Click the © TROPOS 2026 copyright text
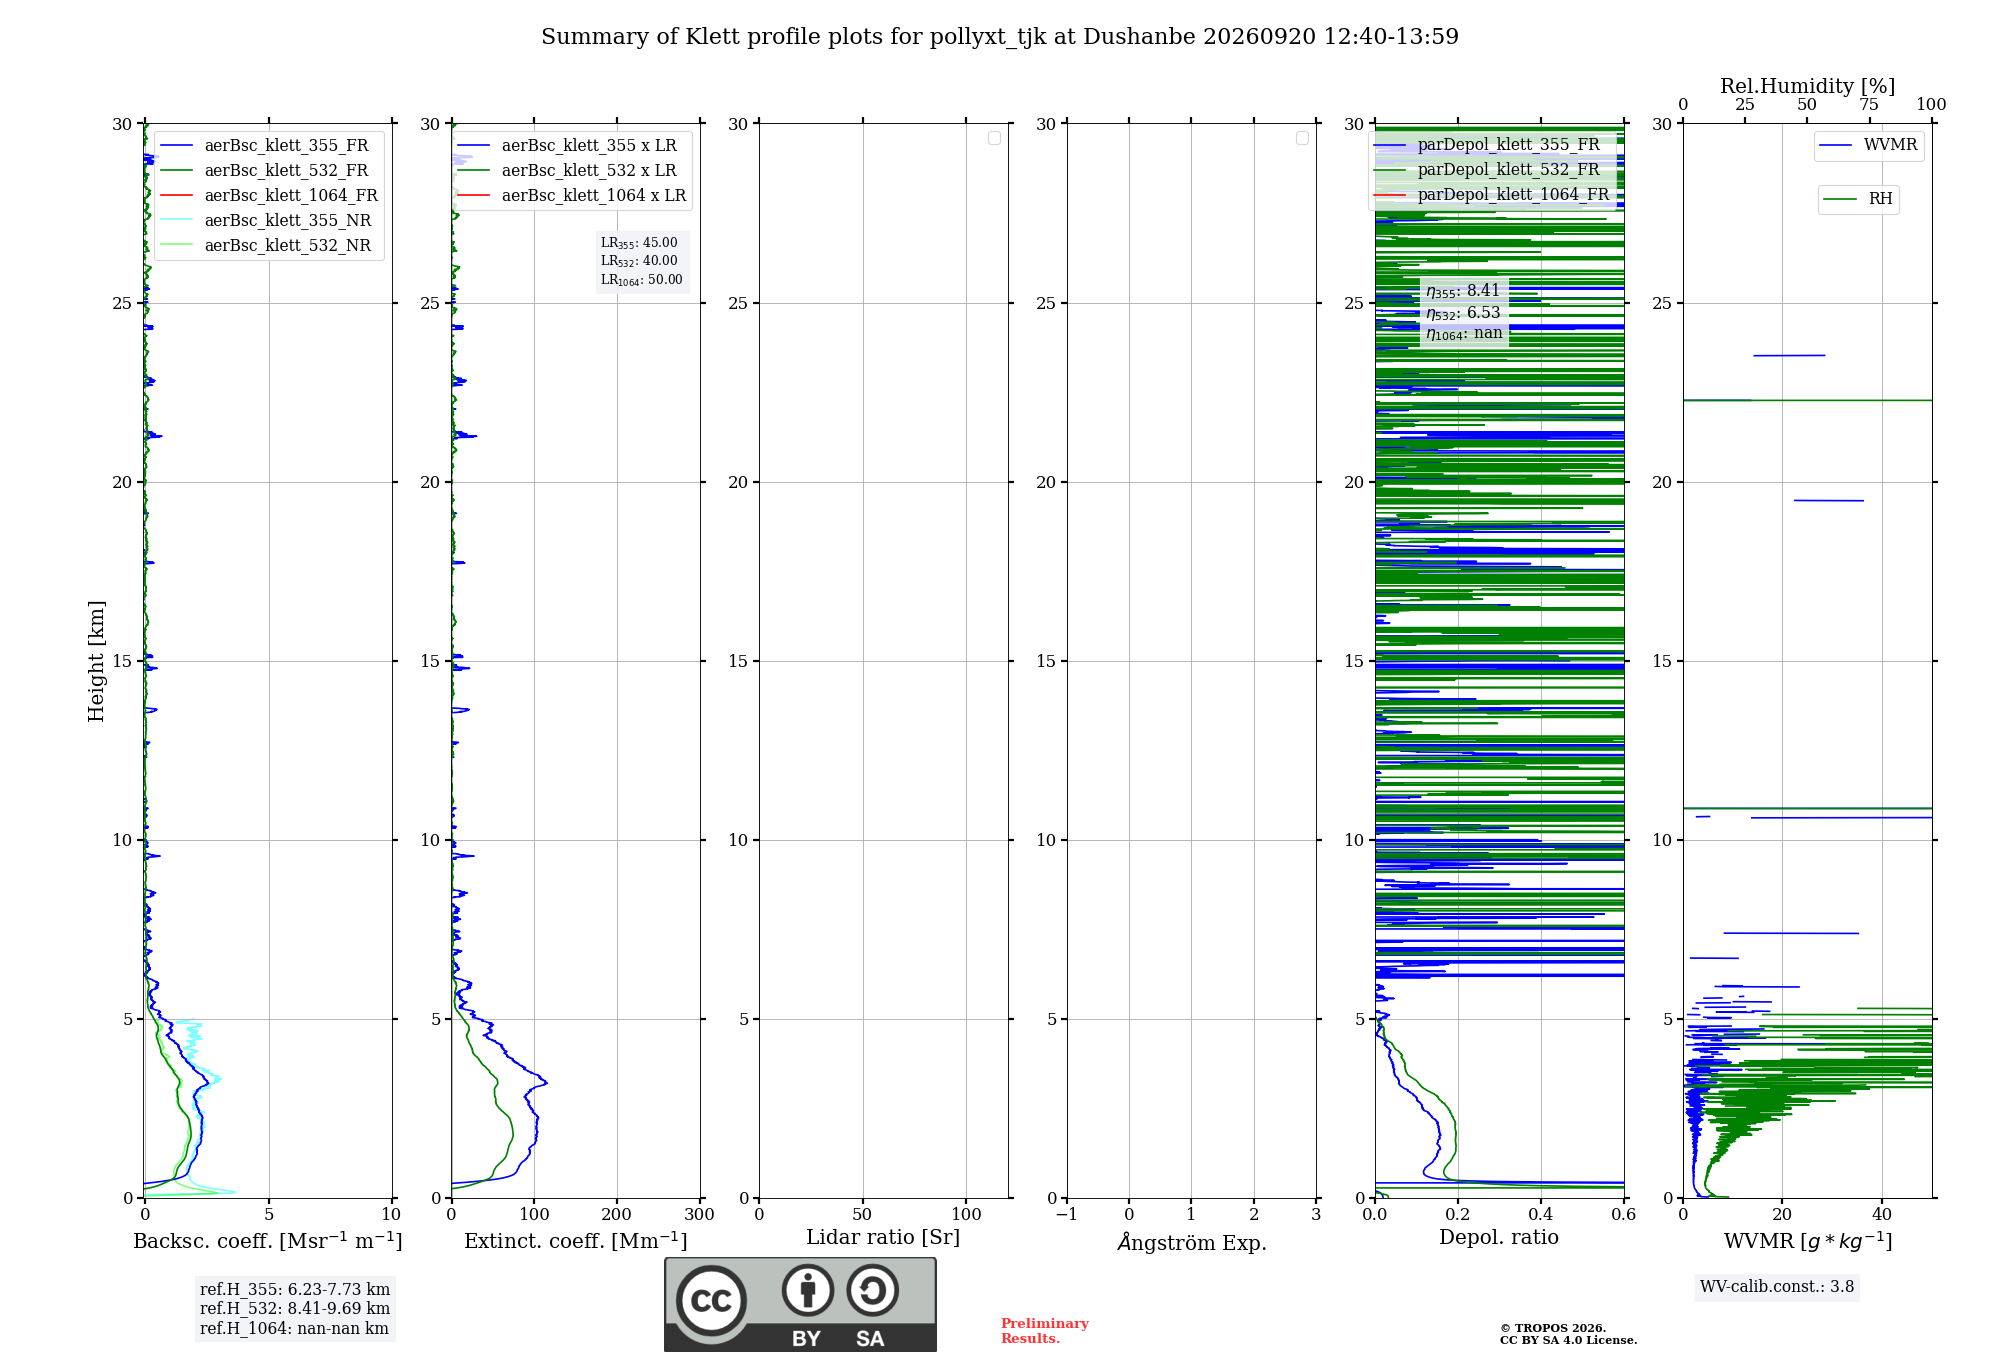2000x1360 pixels. 1553,1329
